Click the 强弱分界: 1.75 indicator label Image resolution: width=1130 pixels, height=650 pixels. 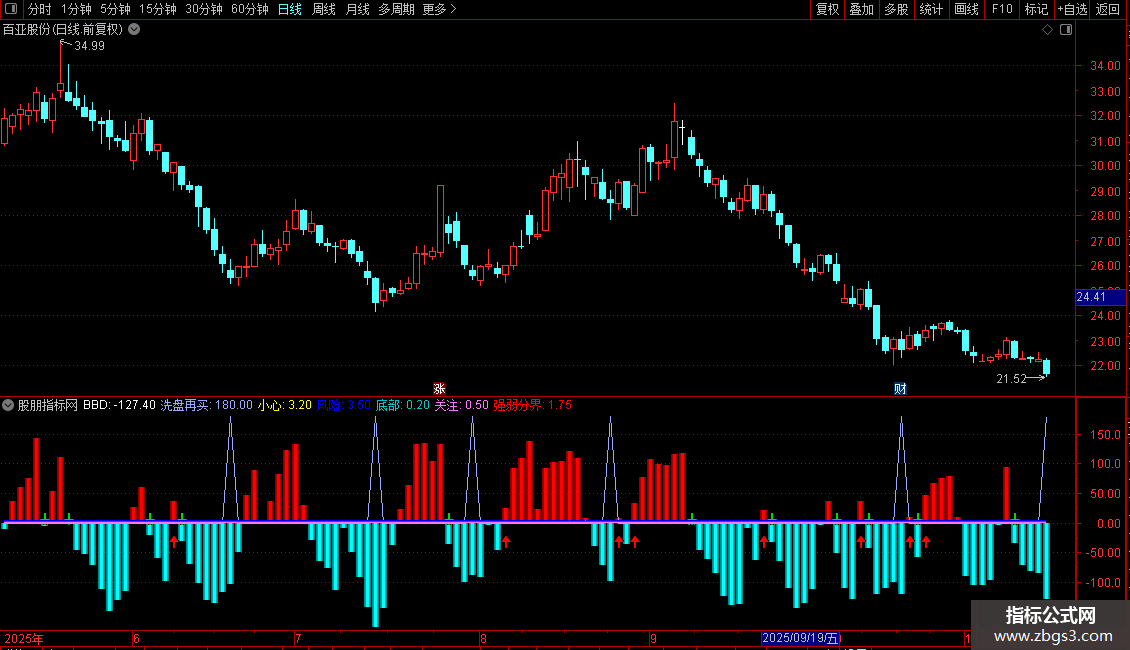pyautogui.click(x=532, y=405)
